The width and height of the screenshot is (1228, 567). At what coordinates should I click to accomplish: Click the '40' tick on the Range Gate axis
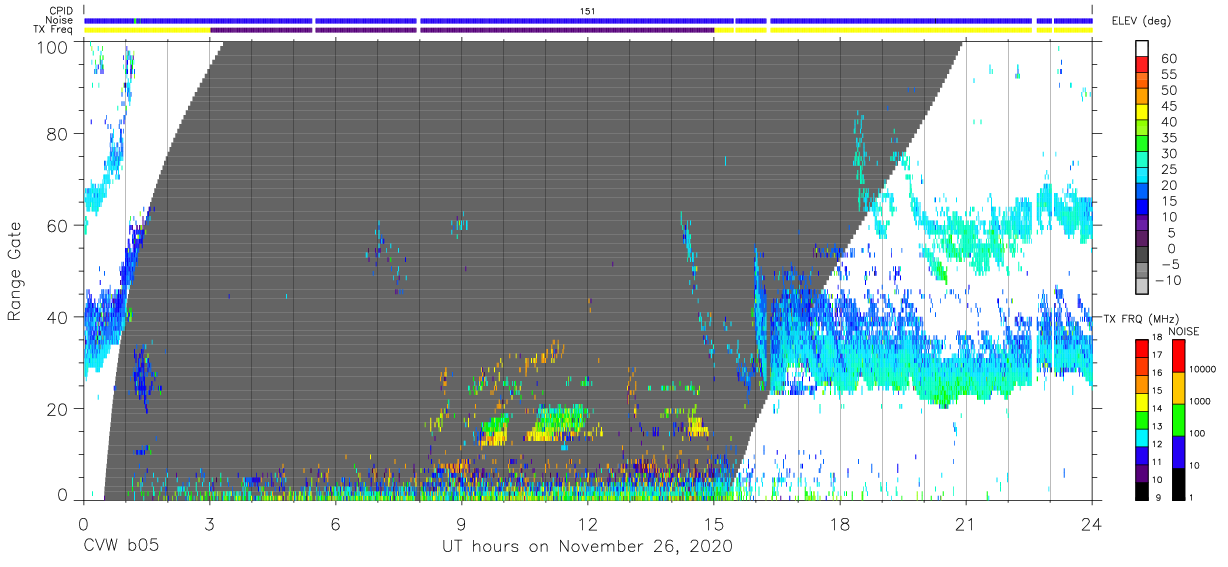pyautogui.click(x=57, y=317)
